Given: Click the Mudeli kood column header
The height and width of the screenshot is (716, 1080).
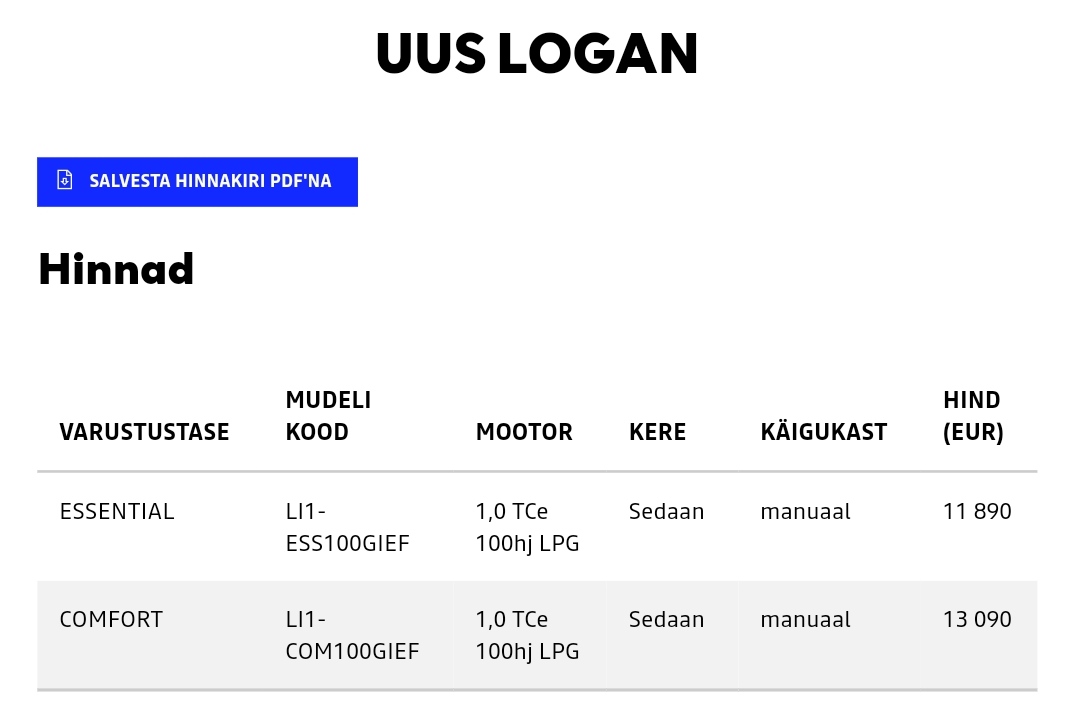Looking at the screenshot, I should point(329,416).
